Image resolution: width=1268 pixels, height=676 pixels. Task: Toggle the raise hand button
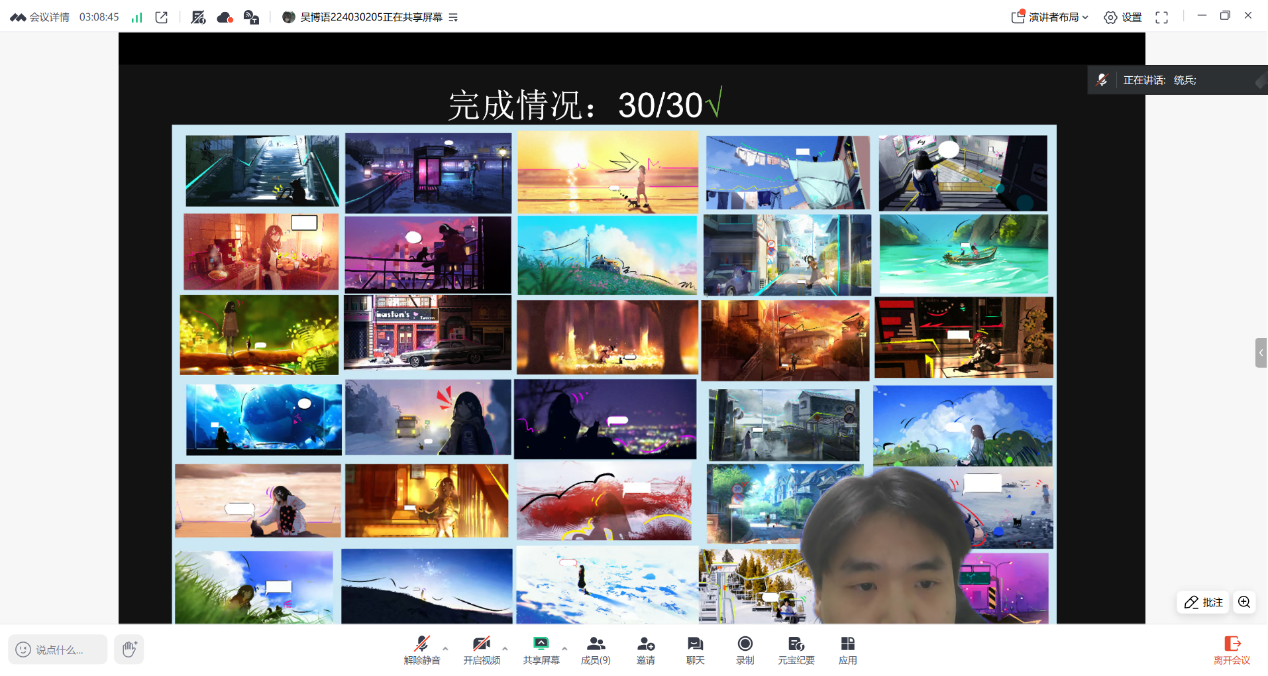click(x=129, y=649)
